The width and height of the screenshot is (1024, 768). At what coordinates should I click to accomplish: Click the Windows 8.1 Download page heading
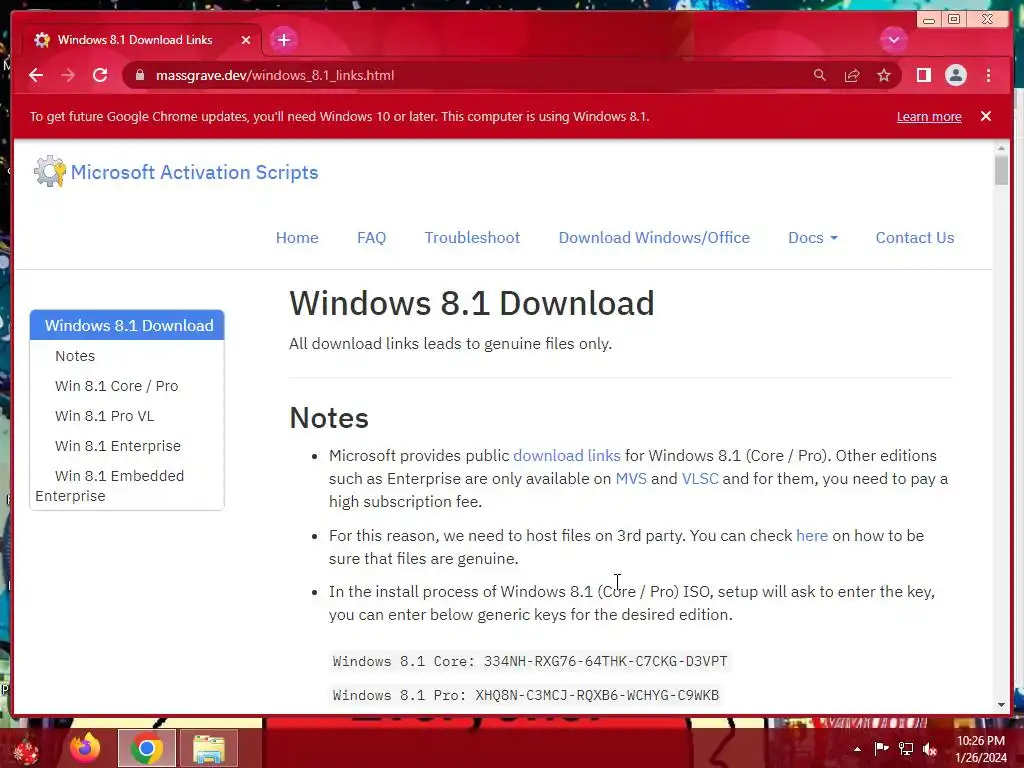472,303
